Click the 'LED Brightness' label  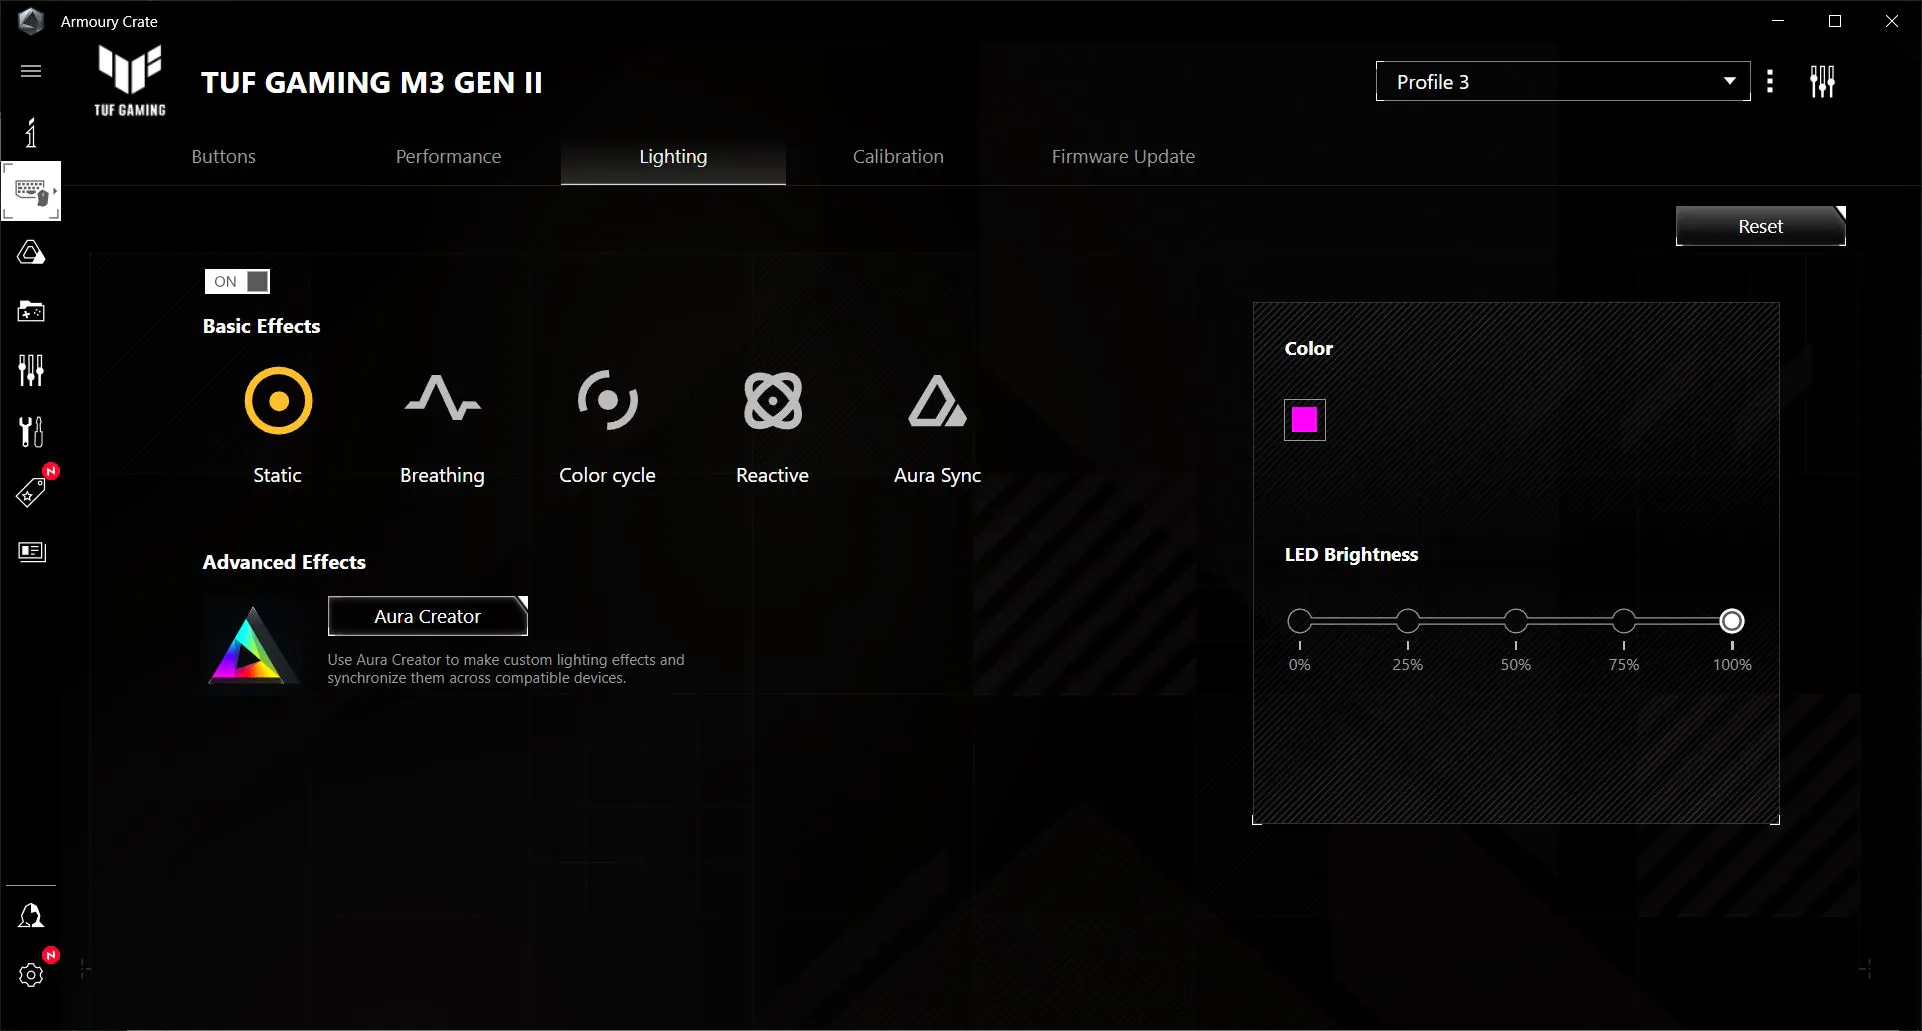(1351, 555)
